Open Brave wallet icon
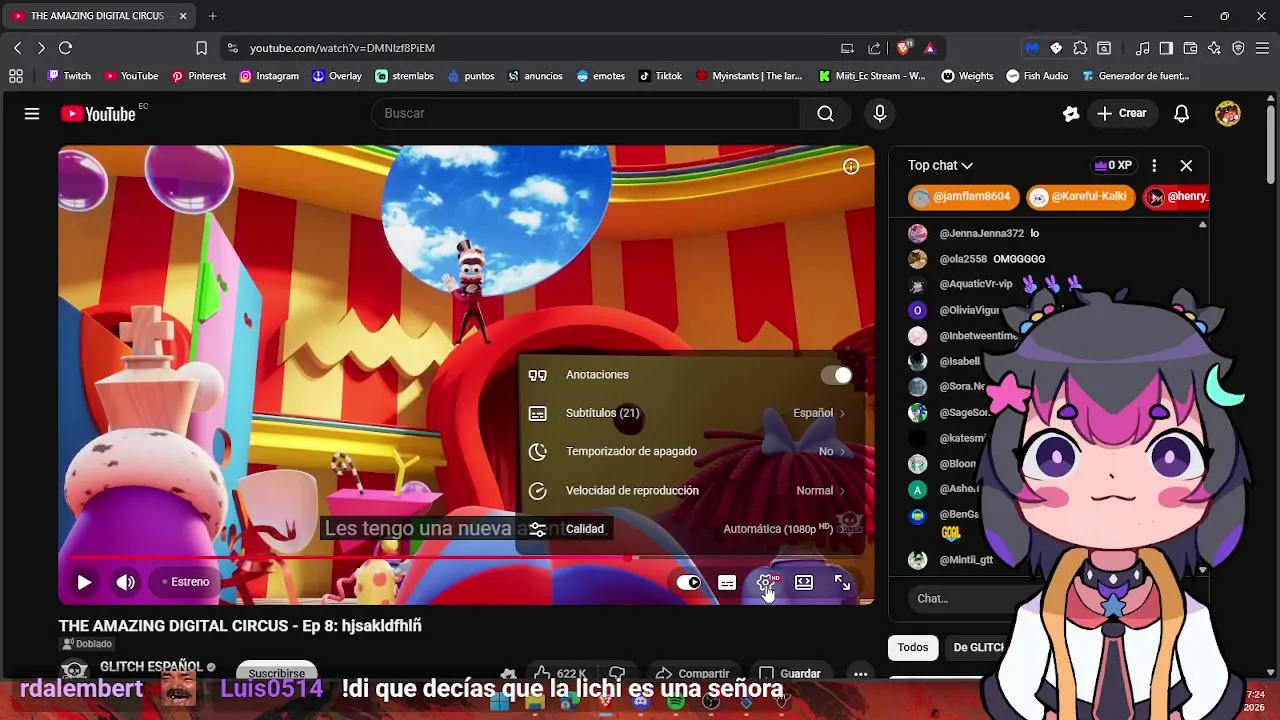This screenshot has height=720, width=1280. 1190,48
